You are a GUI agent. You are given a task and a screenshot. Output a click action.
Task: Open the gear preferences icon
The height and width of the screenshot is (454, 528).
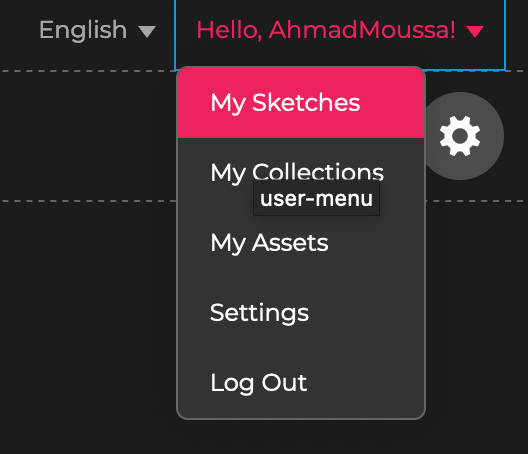coord(460,136)
